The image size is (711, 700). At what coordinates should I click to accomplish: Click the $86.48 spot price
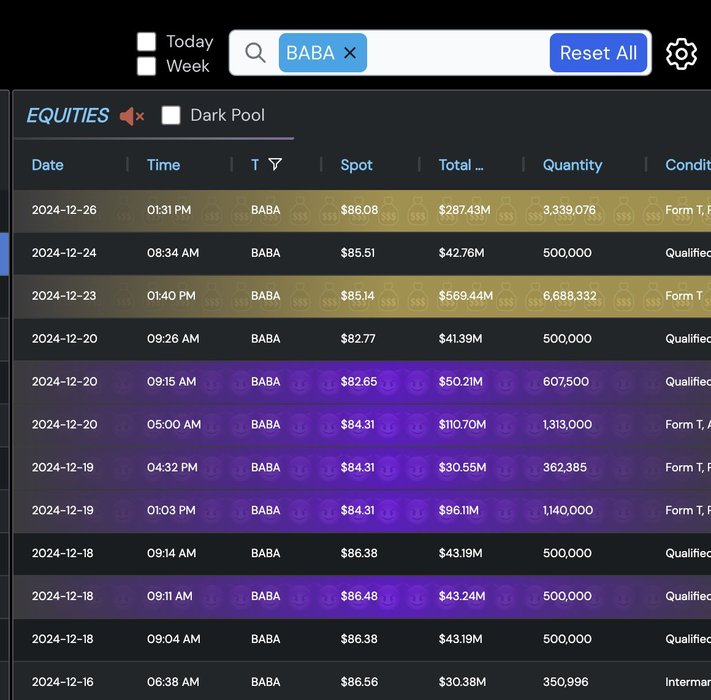(359, 596)
